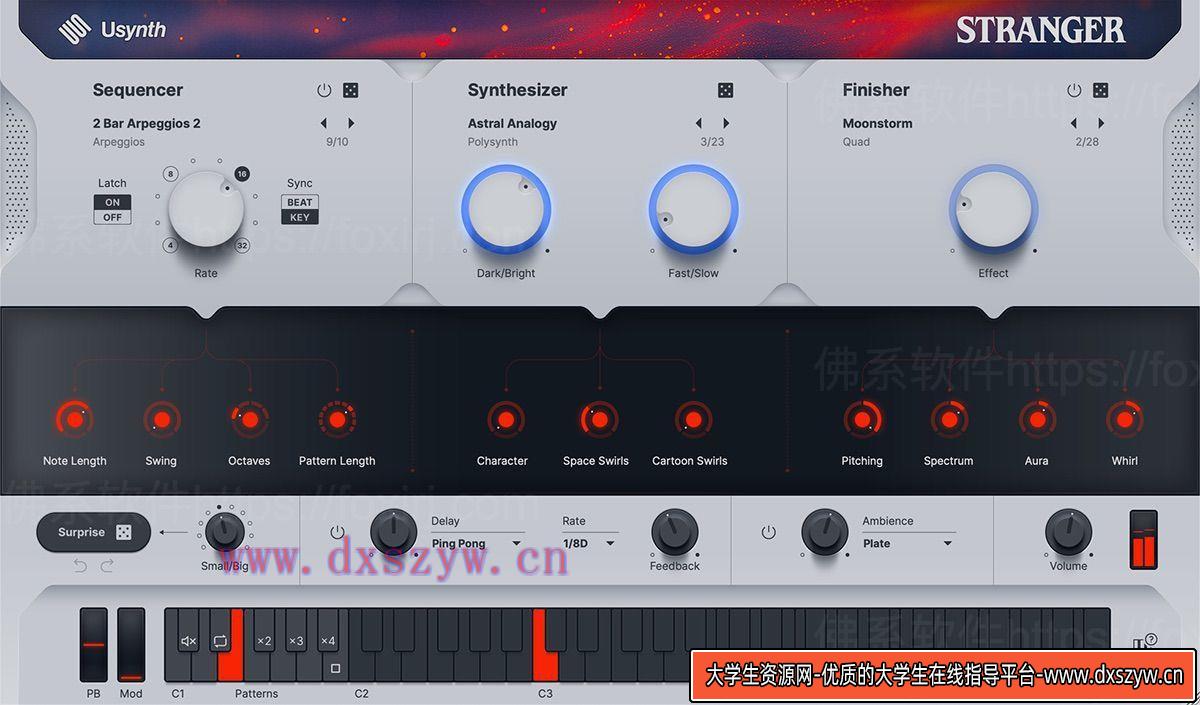Click the Finisher randomize dice icon
This screenshot has width=1200, height=705.
(1101, 90)
